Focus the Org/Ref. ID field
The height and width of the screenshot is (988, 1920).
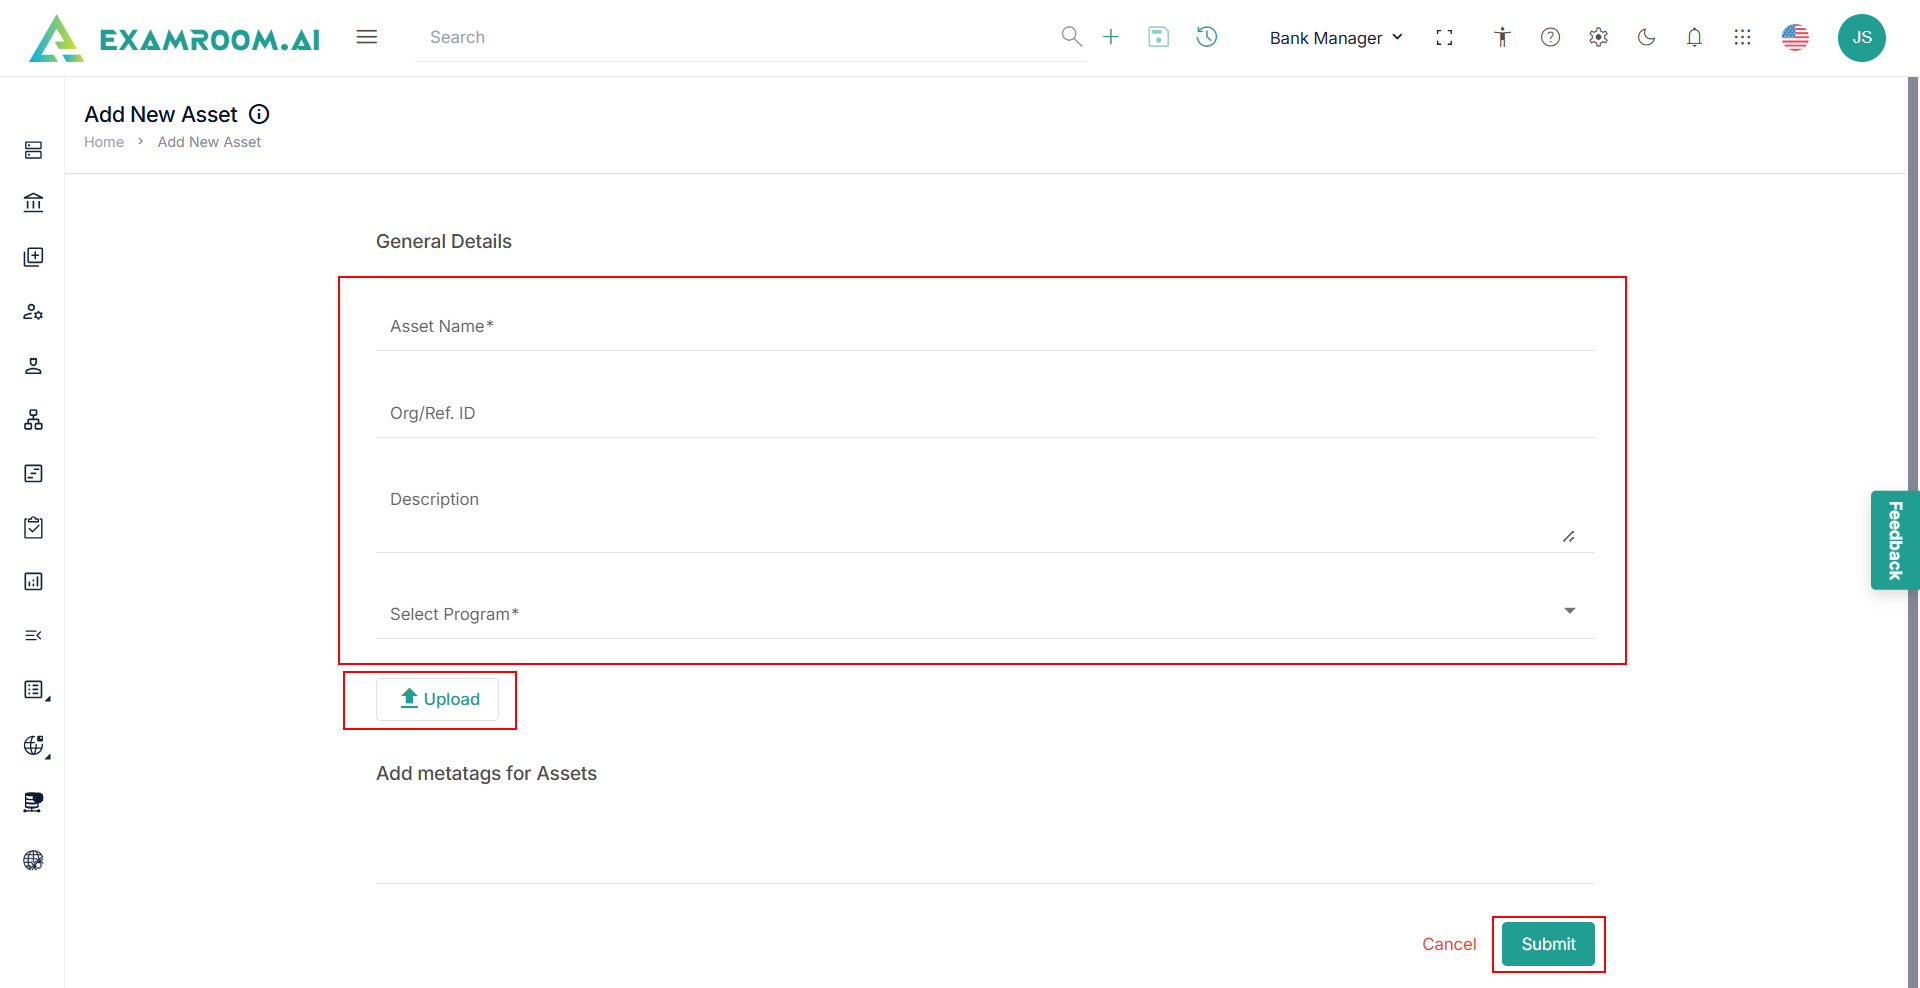tap(985, 413)
